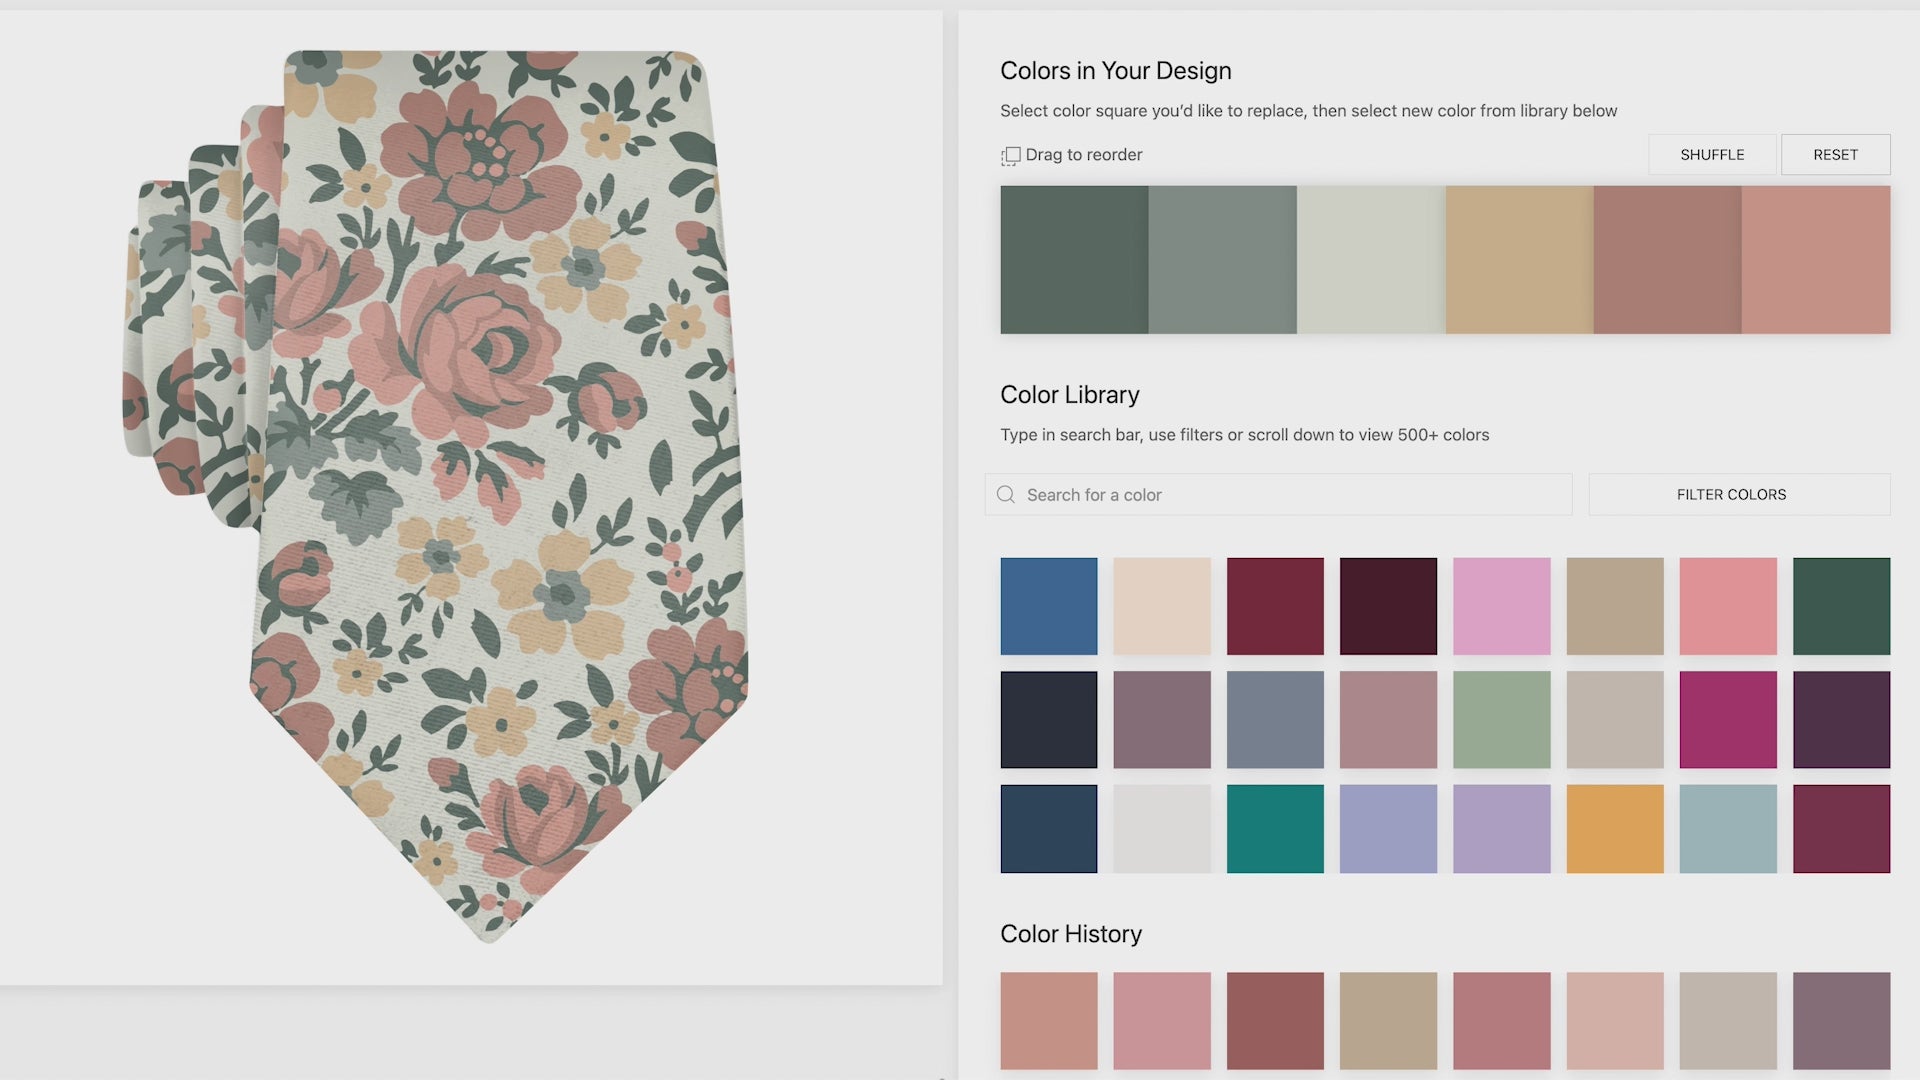The height and width of the screenshot is (1080, 1920).
Task: Pick near-black navy library color
Action: tap(1049, 720)
